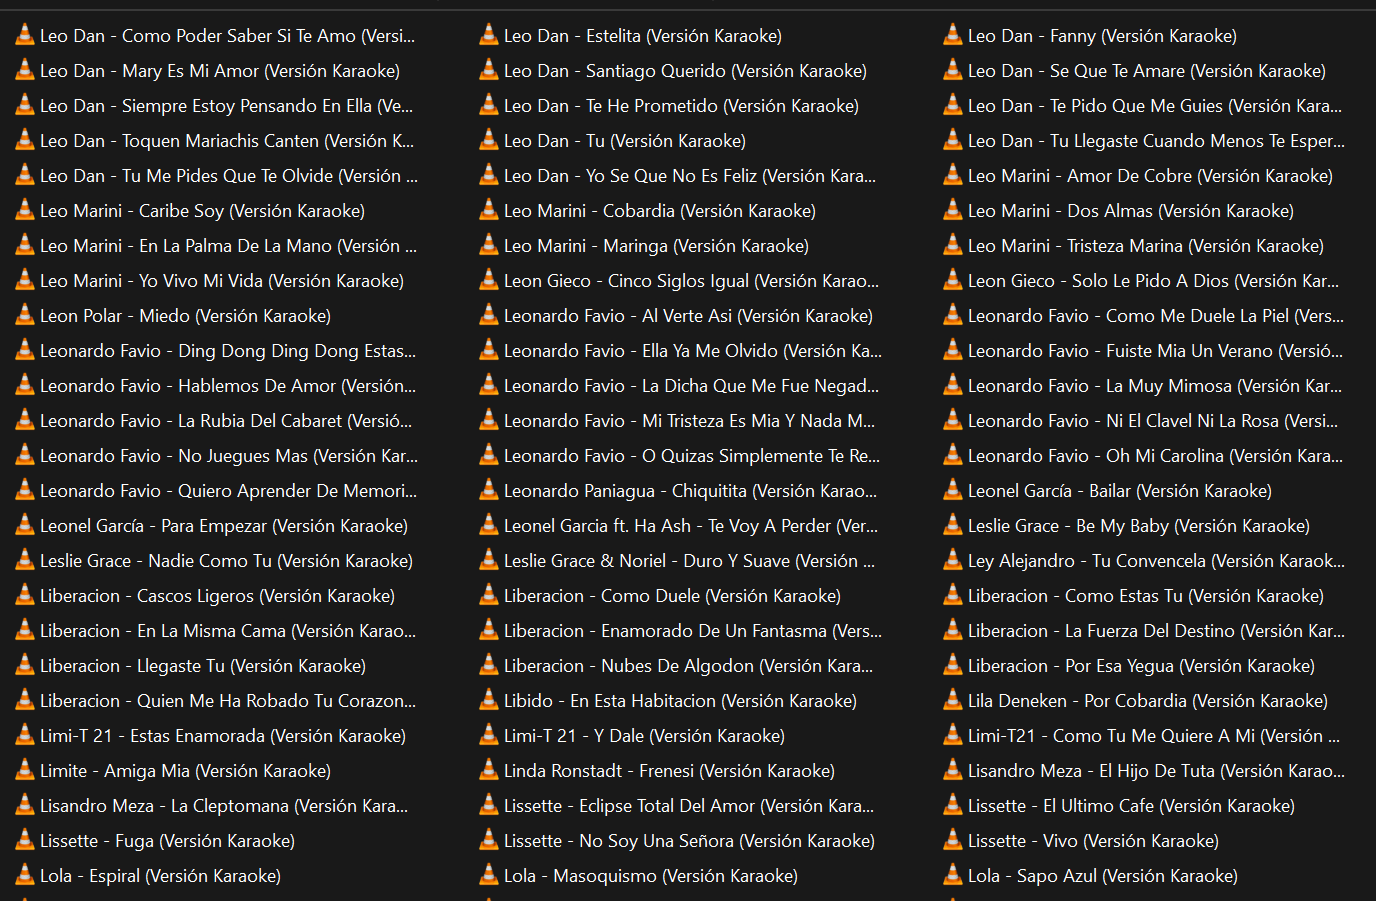Image resolution: width=1376 pixels, height=901 pixels.
Task: Select Leonardo Favio - La Muy Mimosa
Action: 1143,385
